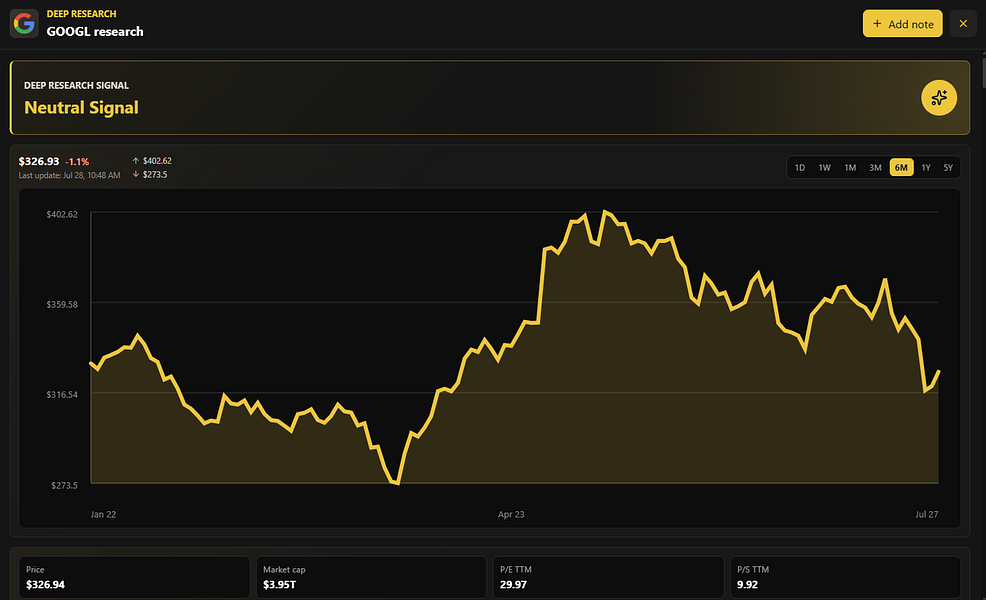Click the P/E TTM card showing 29.97

click(608, 577)
